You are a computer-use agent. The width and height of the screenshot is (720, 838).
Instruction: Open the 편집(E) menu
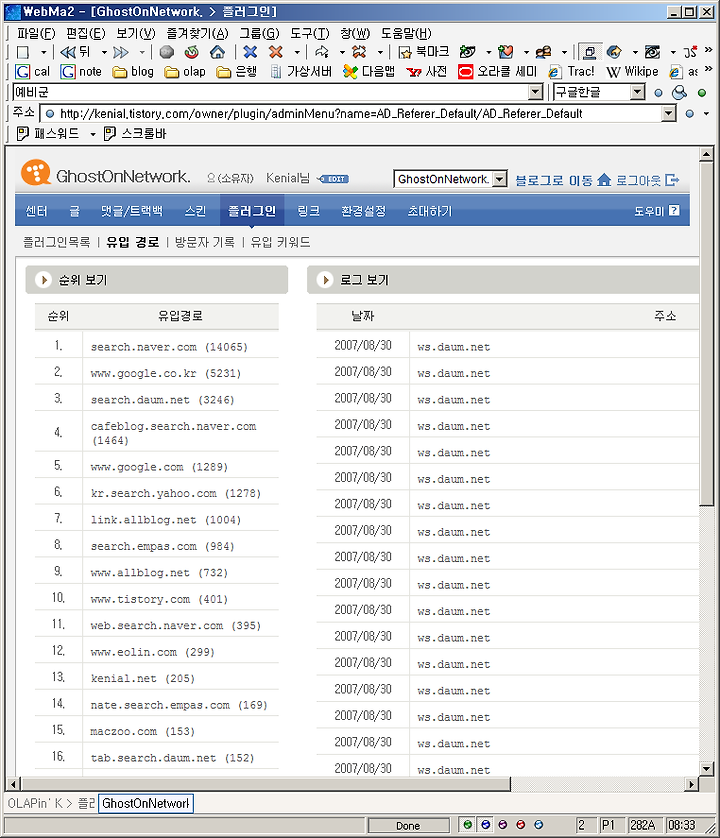coord(86,34)
